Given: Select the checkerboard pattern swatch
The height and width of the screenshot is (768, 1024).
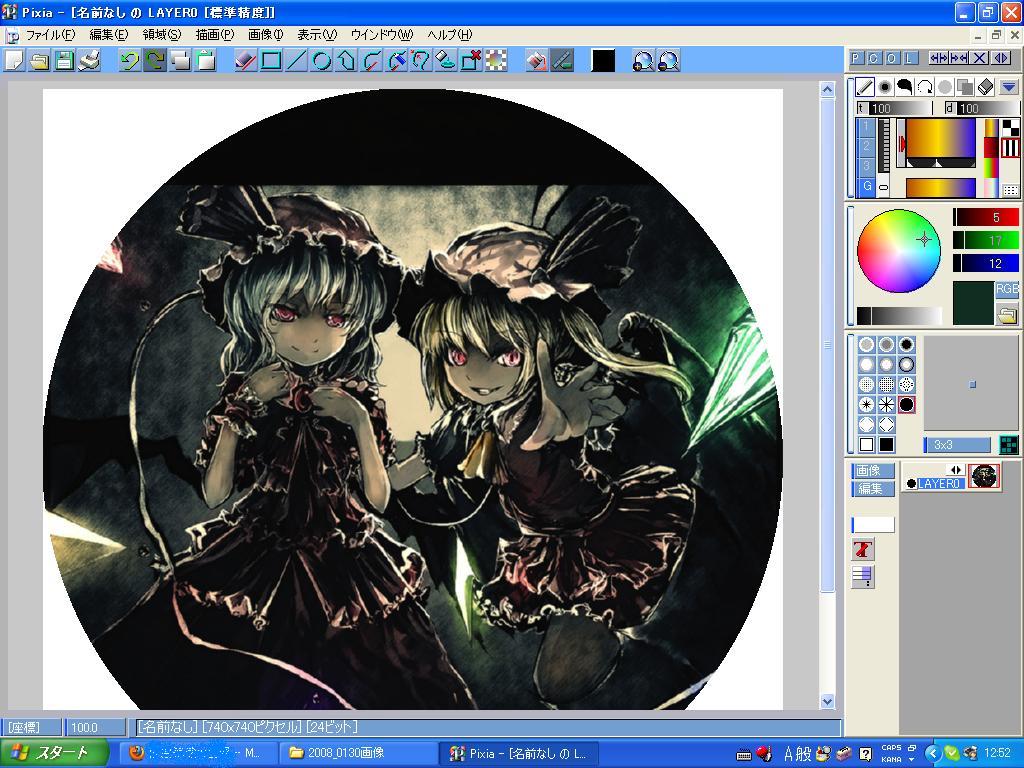Looking at the screenshot, I should pos(1010,127).
